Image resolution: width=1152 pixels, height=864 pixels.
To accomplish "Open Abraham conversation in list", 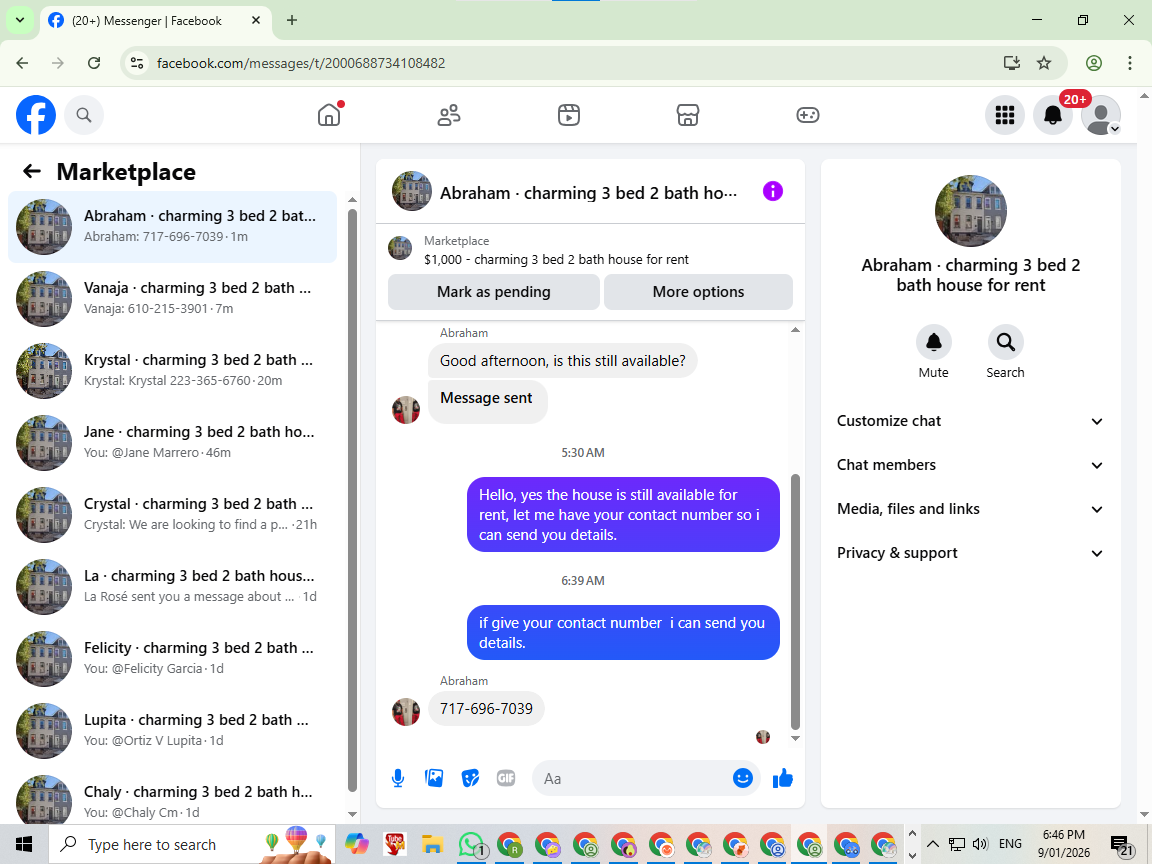I will click(x=173, y=226).
